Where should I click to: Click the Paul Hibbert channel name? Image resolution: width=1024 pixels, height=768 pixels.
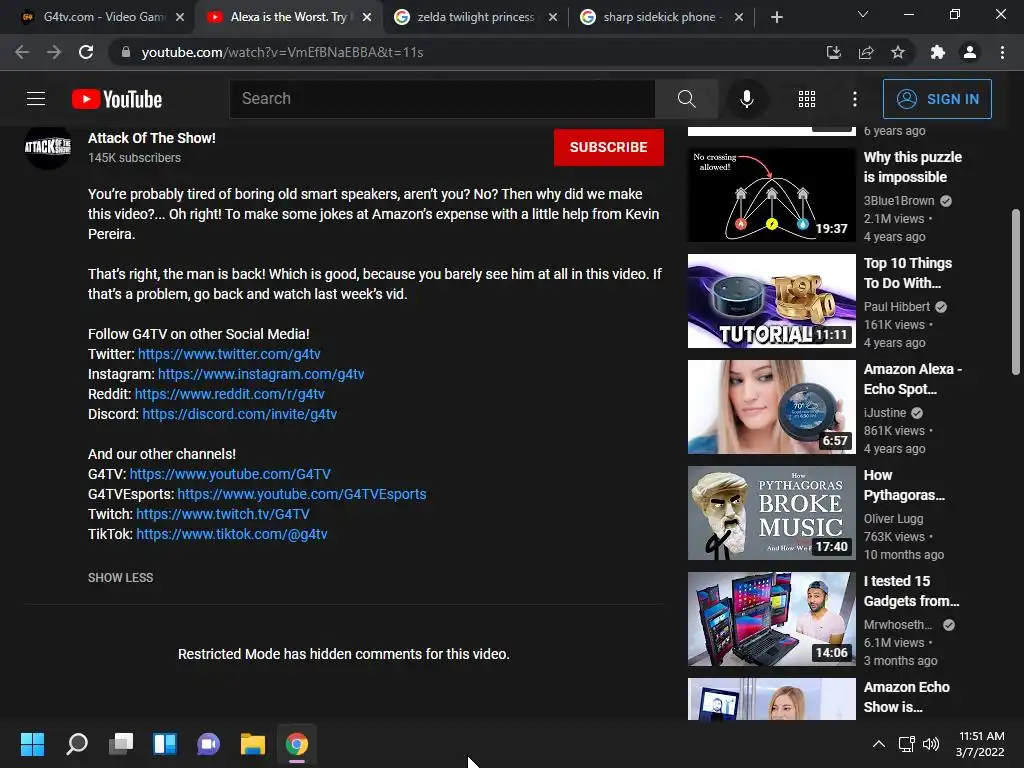point(897,306)
